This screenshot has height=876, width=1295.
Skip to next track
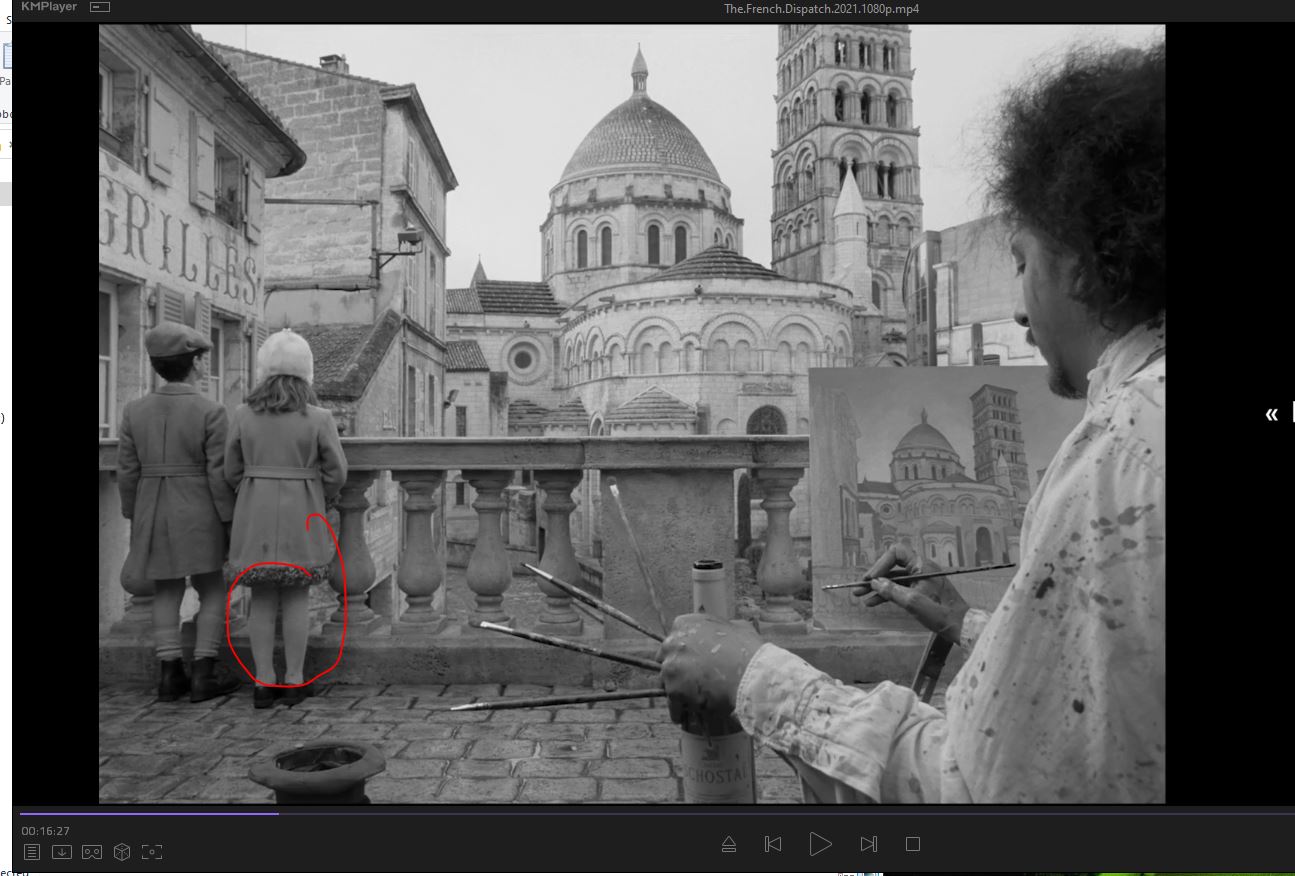click(x=868, y=844)
